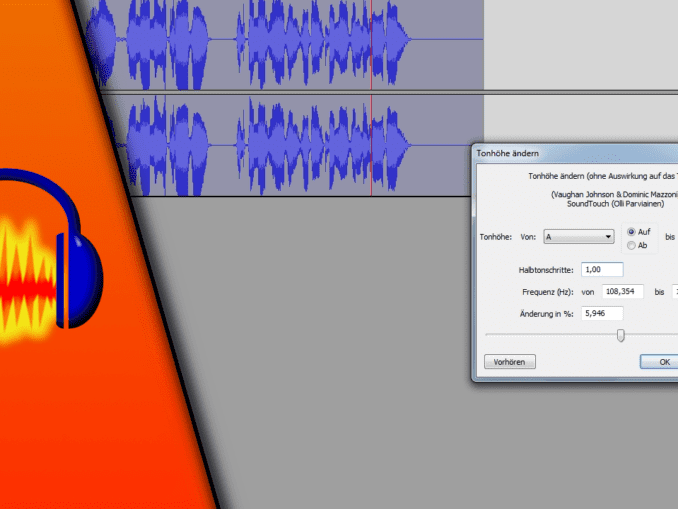Viewport: 678px width, 509px height.
Task: Click the Halbtonschritte input field
Action: (x=601, y=269)
